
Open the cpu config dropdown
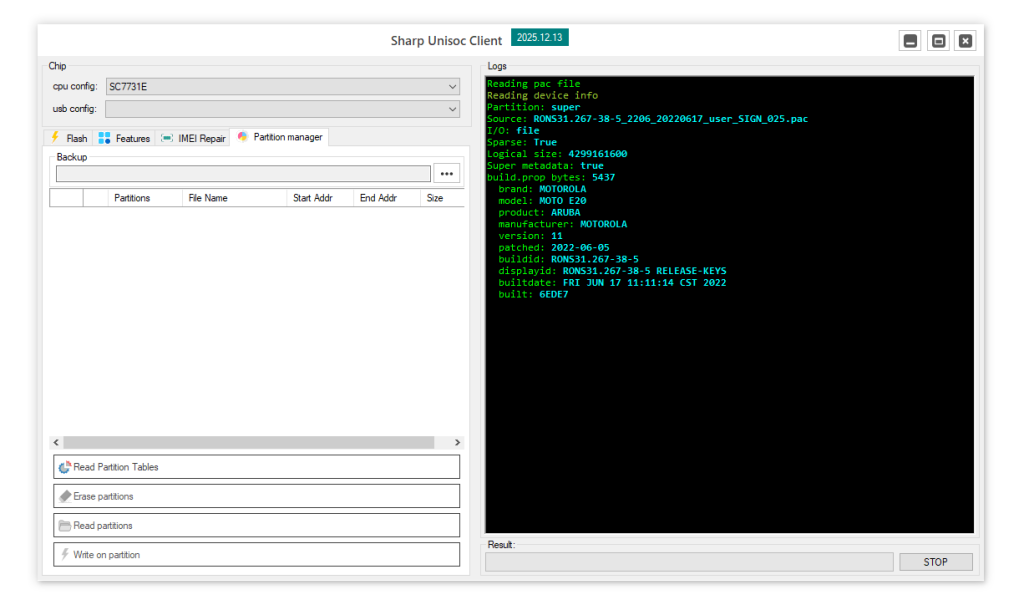tap(452, 86)
